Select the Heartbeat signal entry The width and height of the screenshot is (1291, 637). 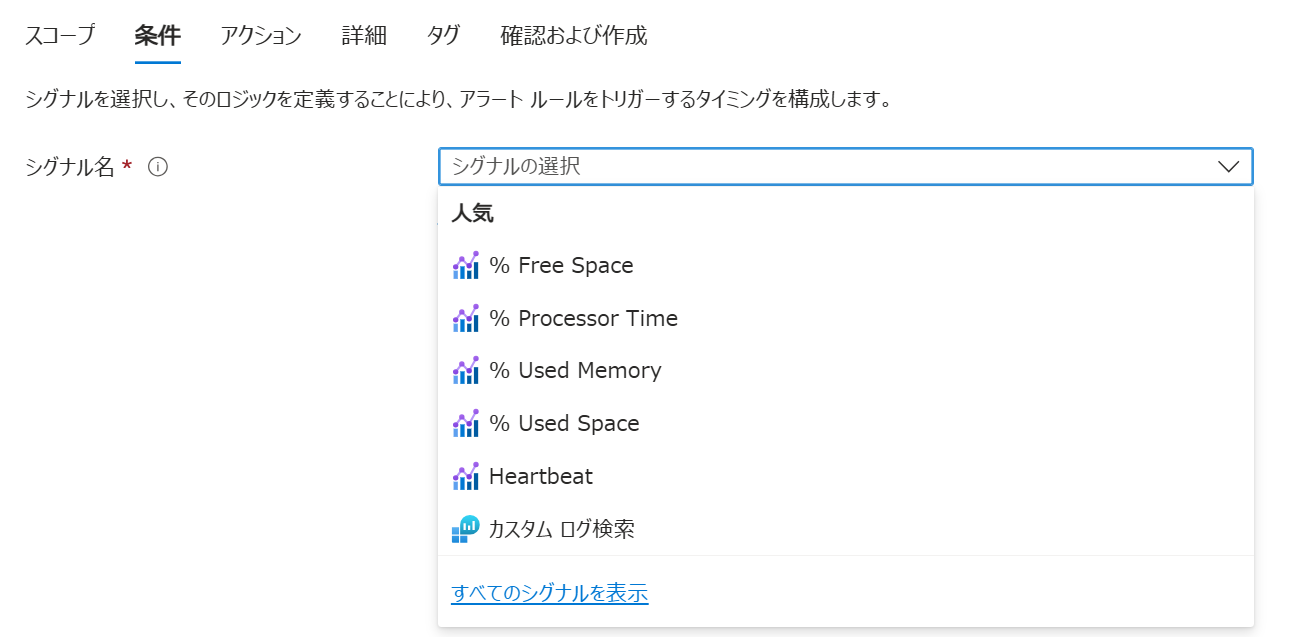coord(541,476)
